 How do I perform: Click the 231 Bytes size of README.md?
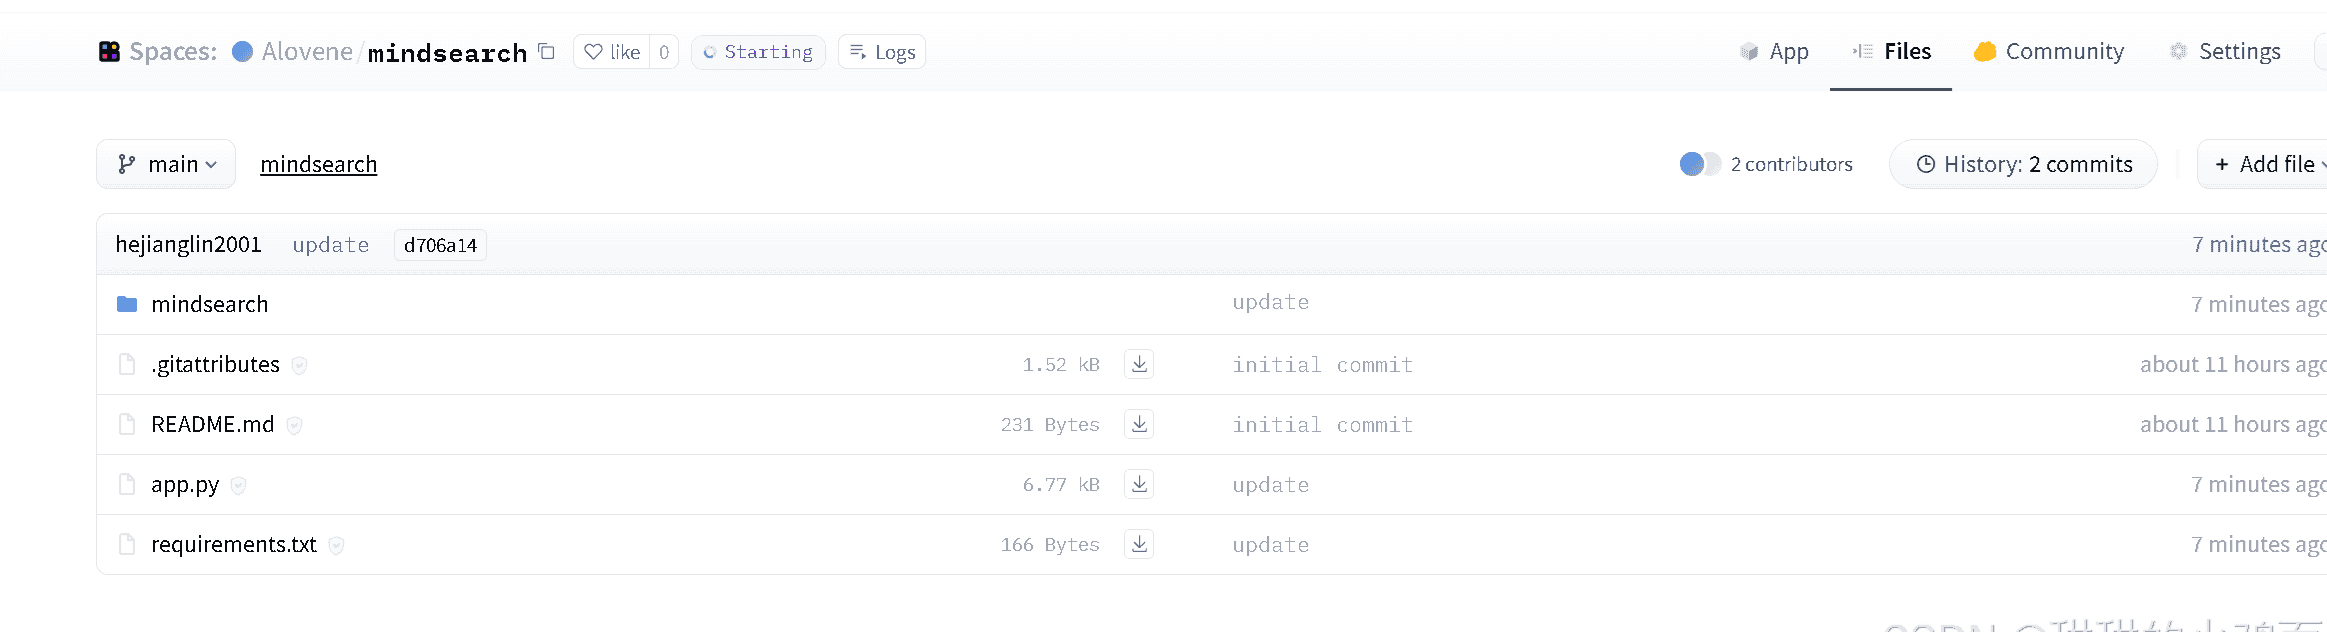(1050, 425)
